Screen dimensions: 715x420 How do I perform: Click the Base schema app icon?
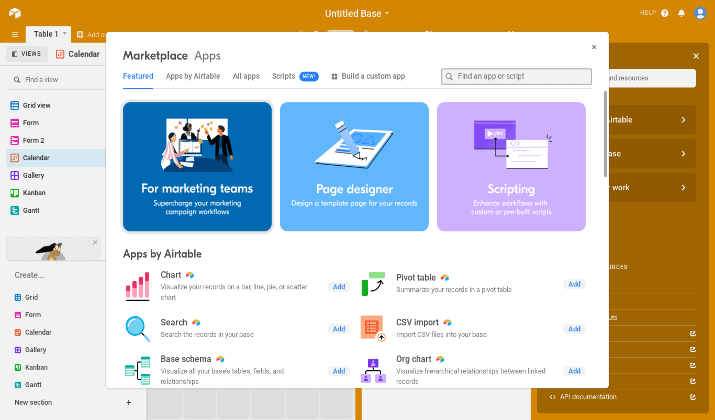tap(137, 371)
